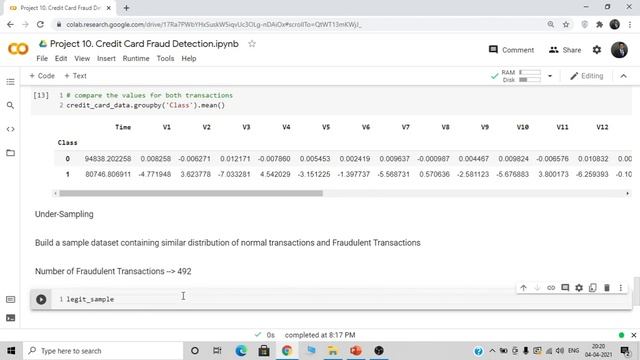The width and height of the screenshot is (640, 360).
Task: Open the Tools menu
Action: [165, 58]
